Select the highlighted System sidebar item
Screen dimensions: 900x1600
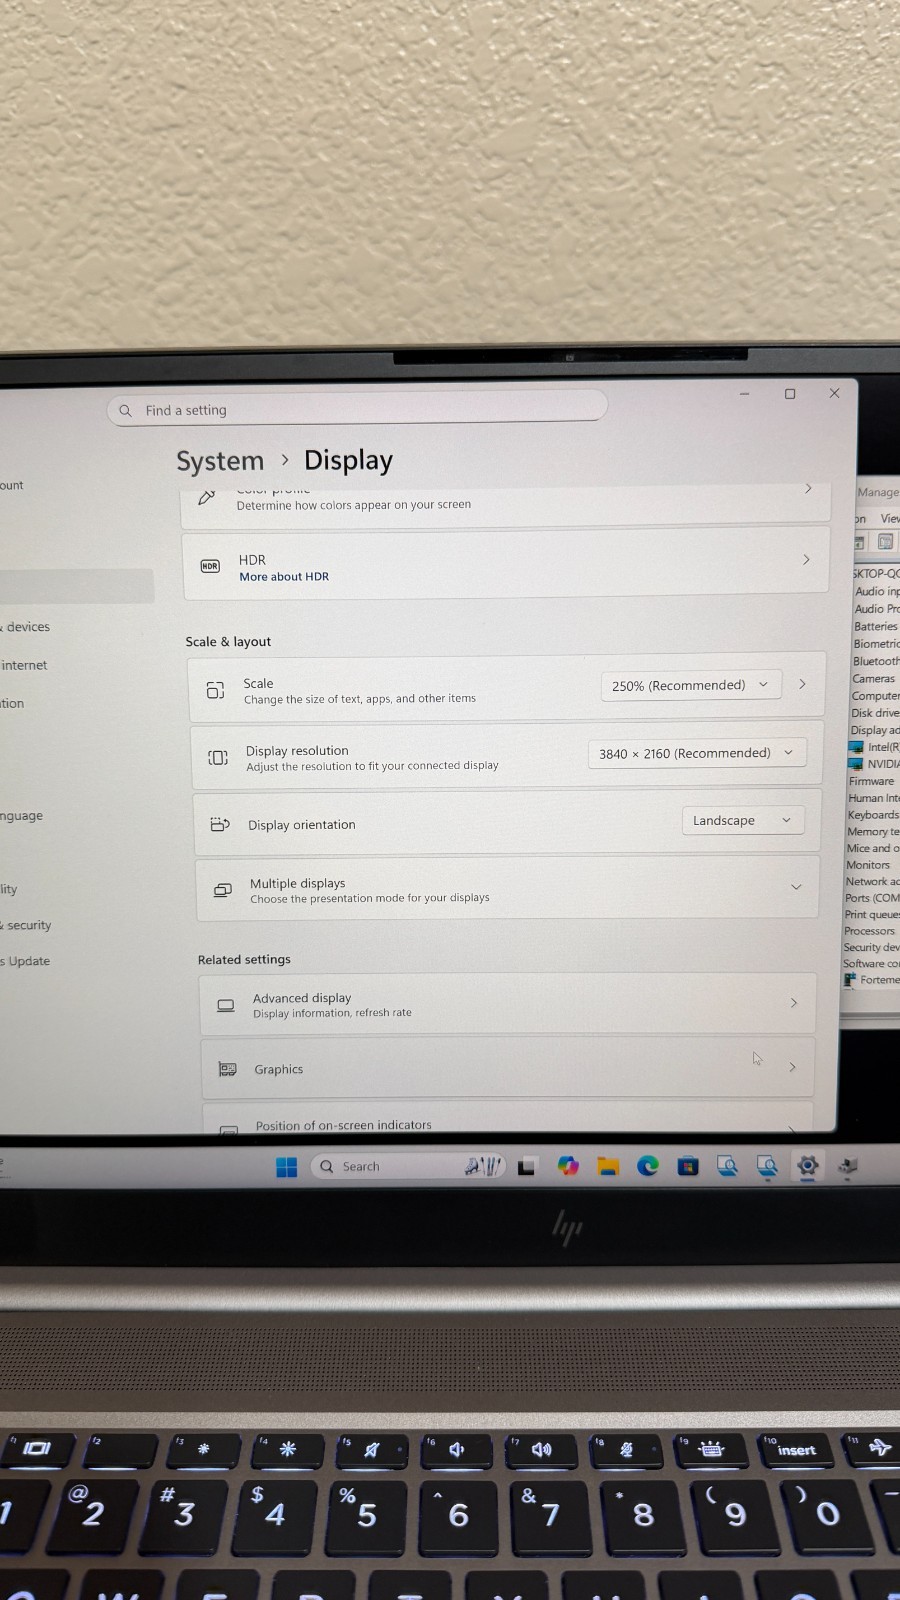[77, 586]
